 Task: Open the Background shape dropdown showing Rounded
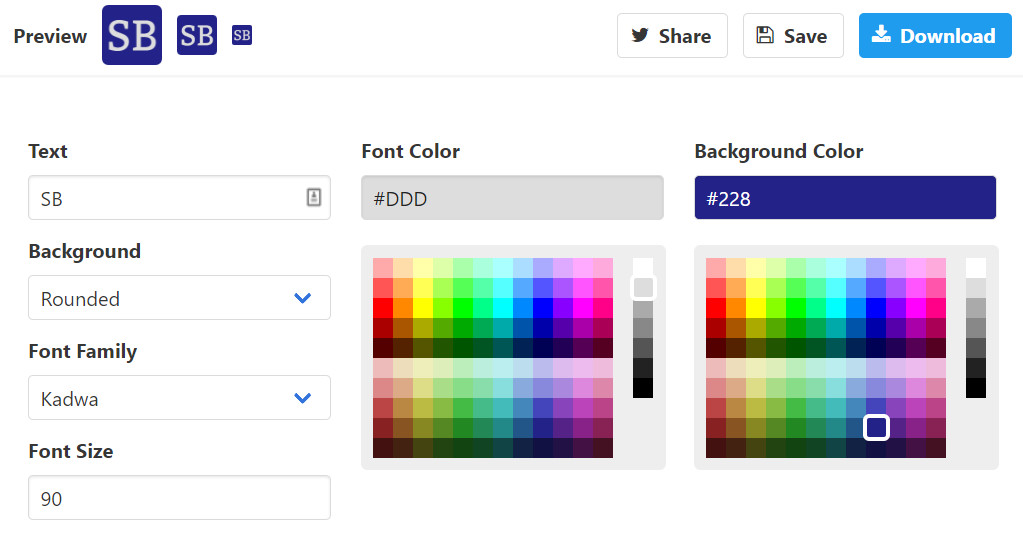(x=179, y=297)
